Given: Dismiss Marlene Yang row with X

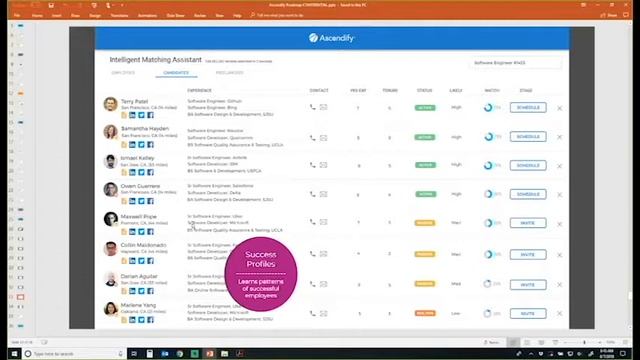Looking at the screenshot, I should (560, 313).
